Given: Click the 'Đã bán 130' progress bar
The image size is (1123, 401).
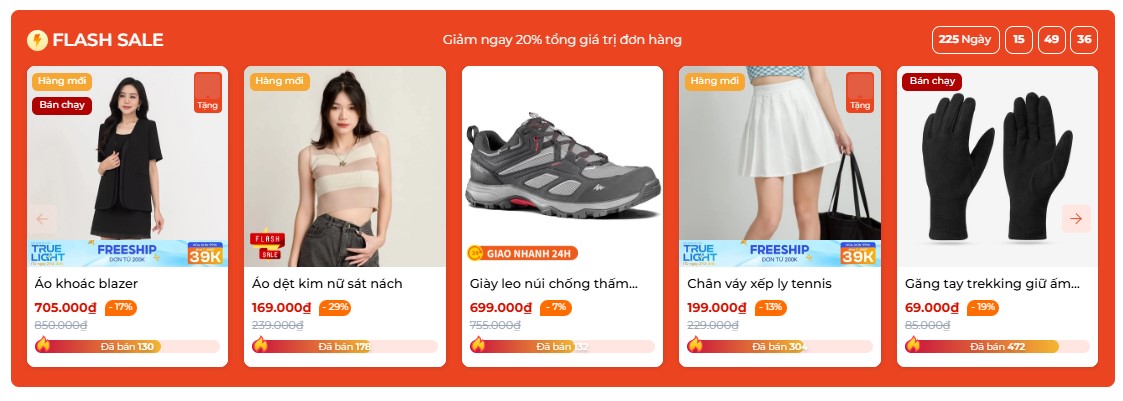Looking at the screenshot, I should coord(127,347).
